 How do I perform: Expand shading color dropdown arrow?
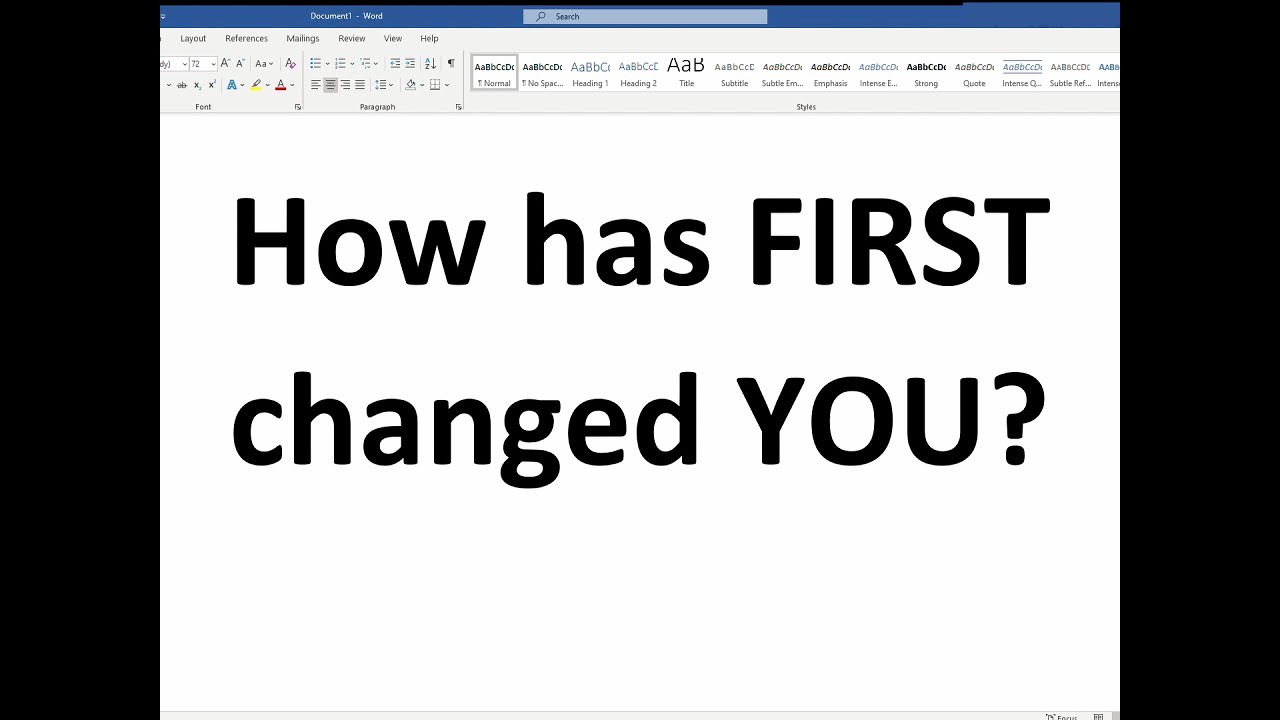click(422, 85)
